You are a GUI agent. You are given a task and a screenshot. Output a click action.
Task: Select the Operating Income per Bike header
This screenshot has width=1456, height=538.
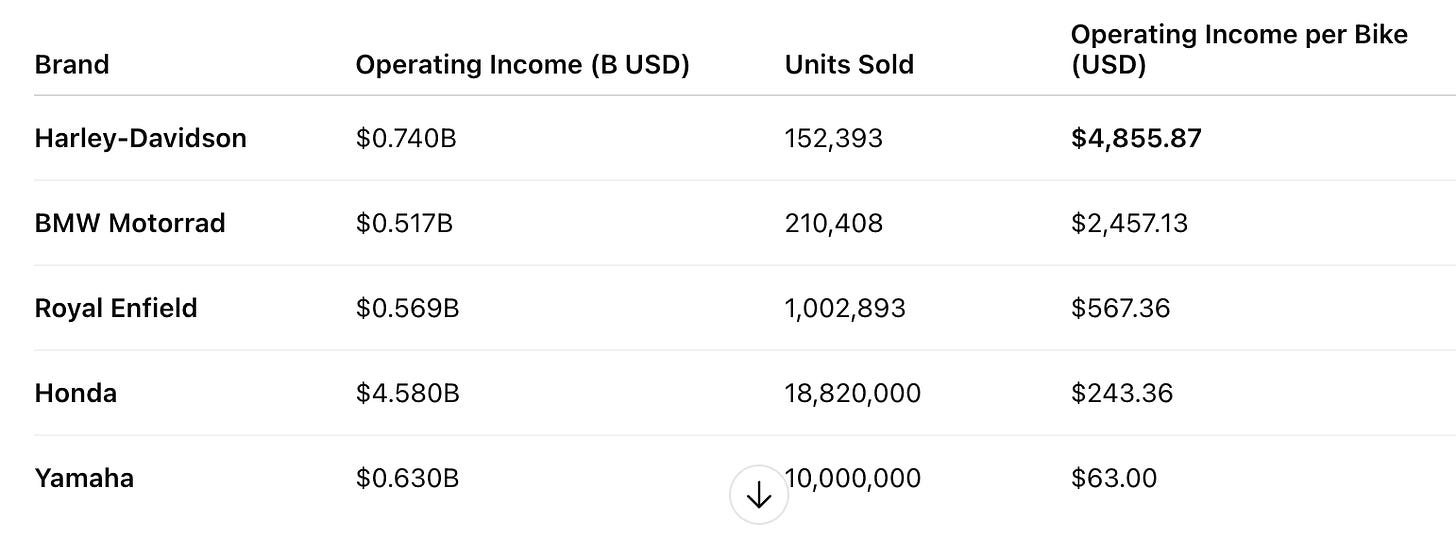coord(1238,50)
